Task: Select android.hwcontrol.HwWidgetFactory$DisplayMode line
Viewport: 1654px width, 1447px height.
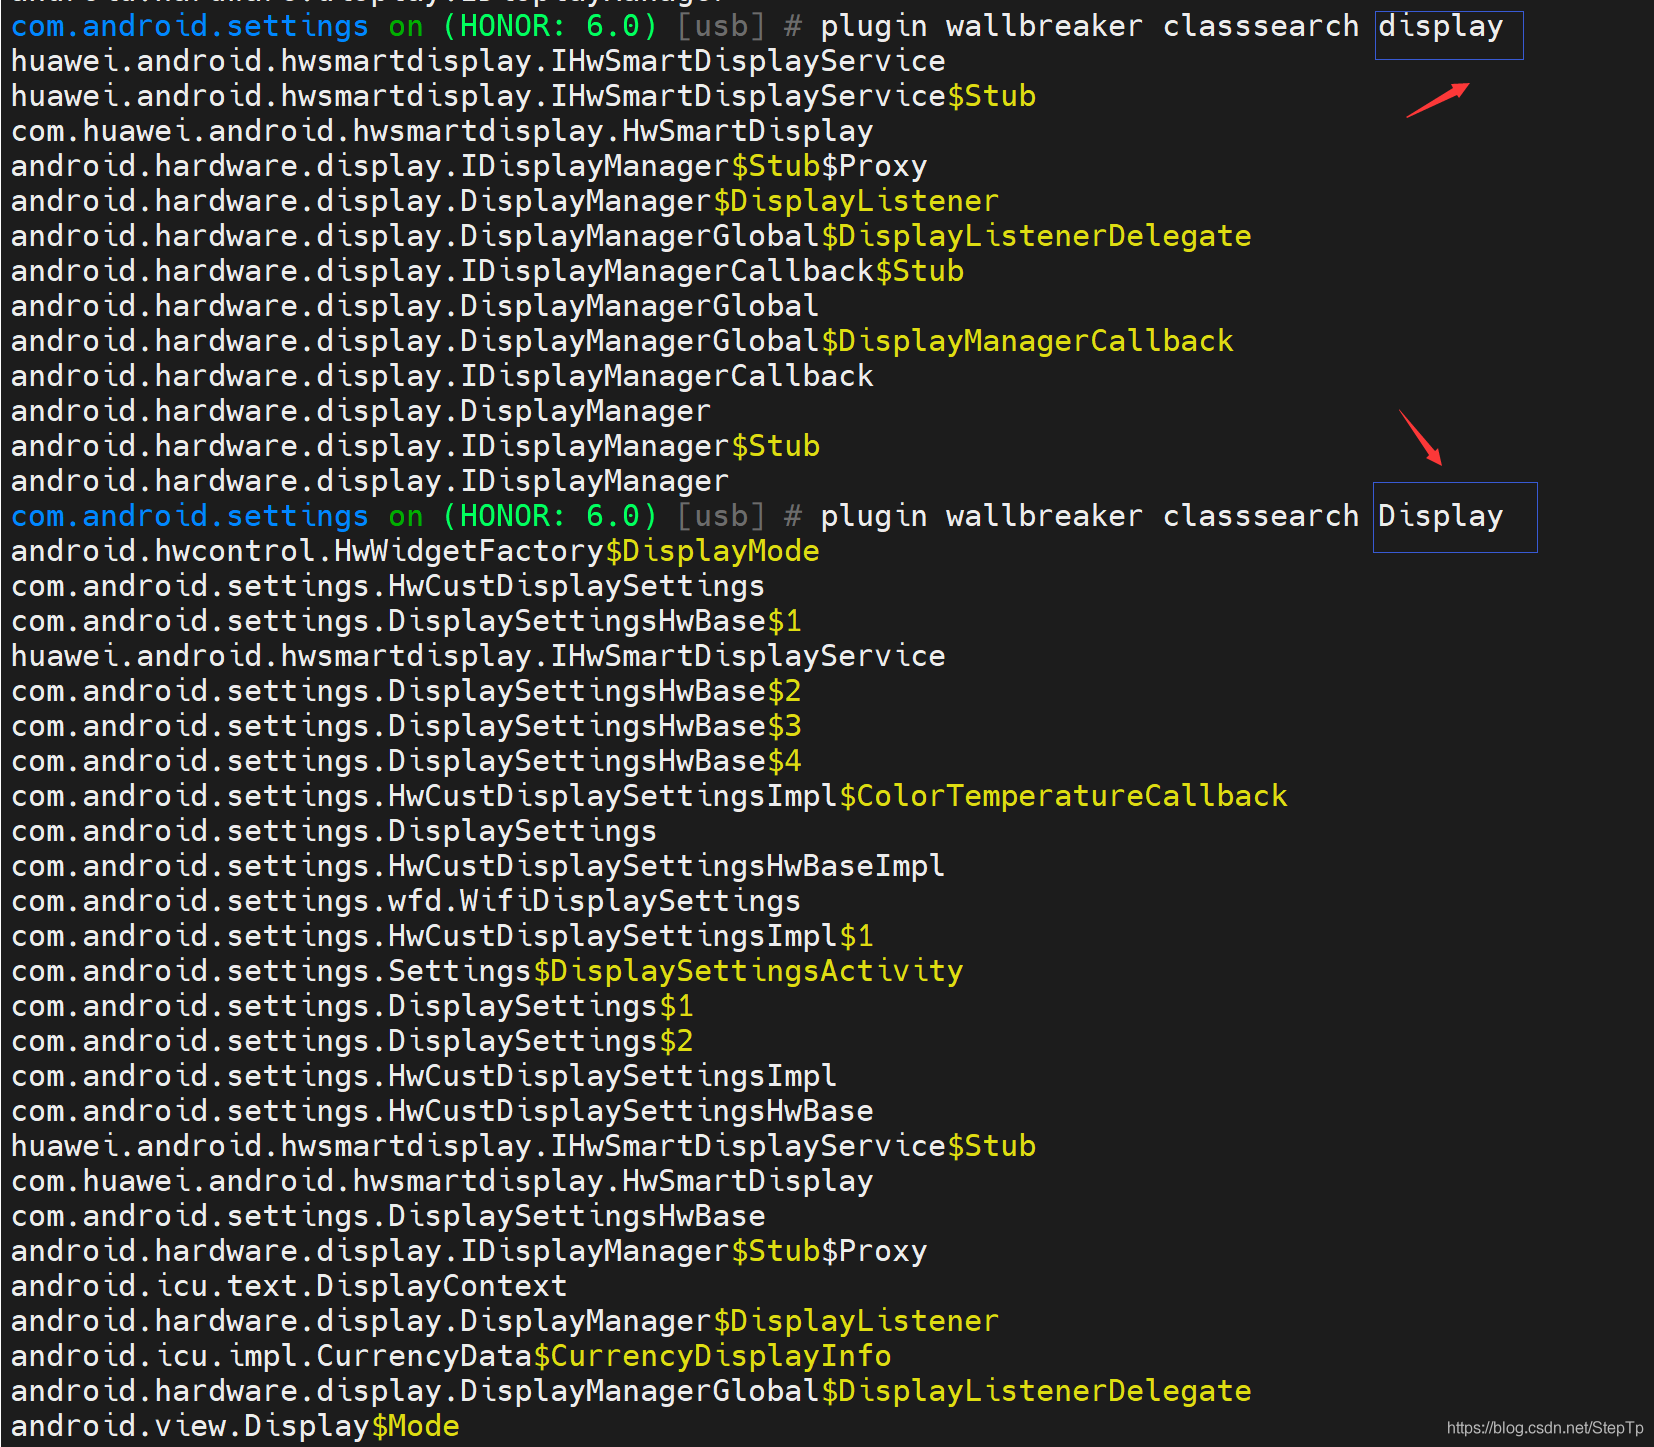Action: 415,552
